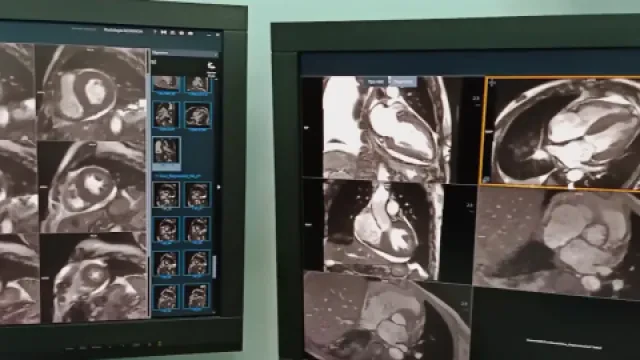
Task: Collapse the series group label above the lower thumbnails
Action: (x=178, y=176)
